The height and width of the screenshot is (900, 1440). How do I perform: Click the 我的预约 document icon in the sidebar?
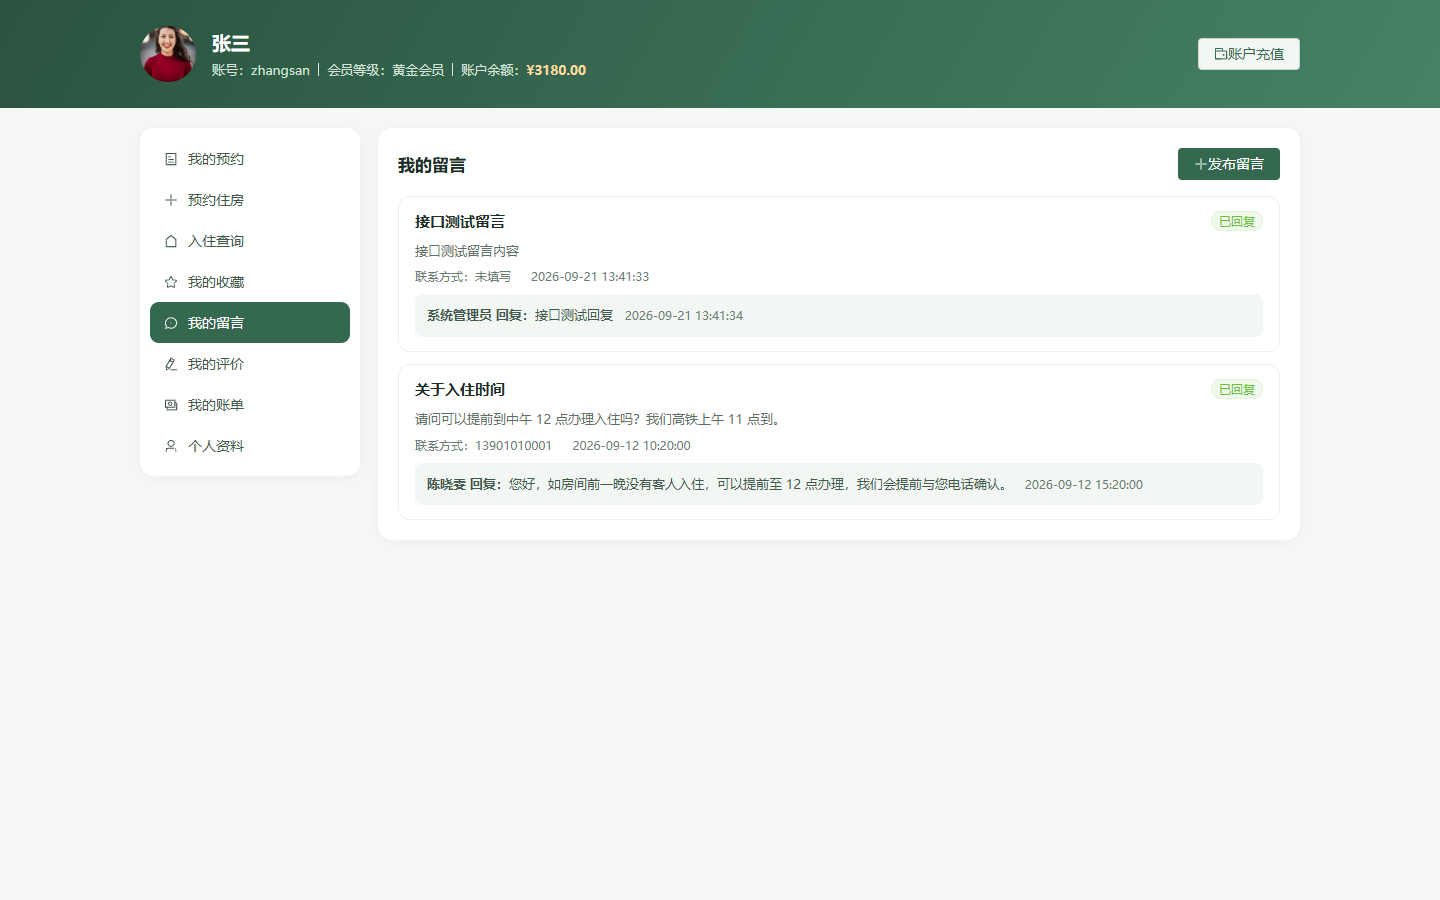(171, 159)
